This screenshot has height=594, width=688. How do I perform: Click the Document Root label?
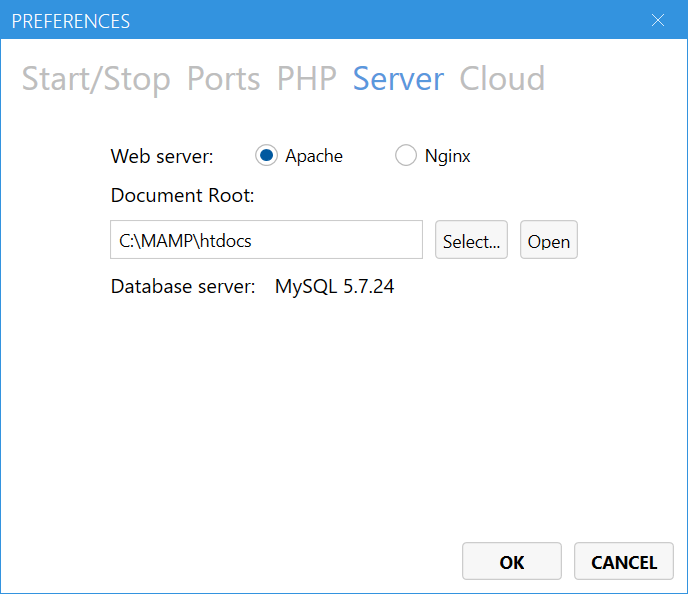(183, 195)
